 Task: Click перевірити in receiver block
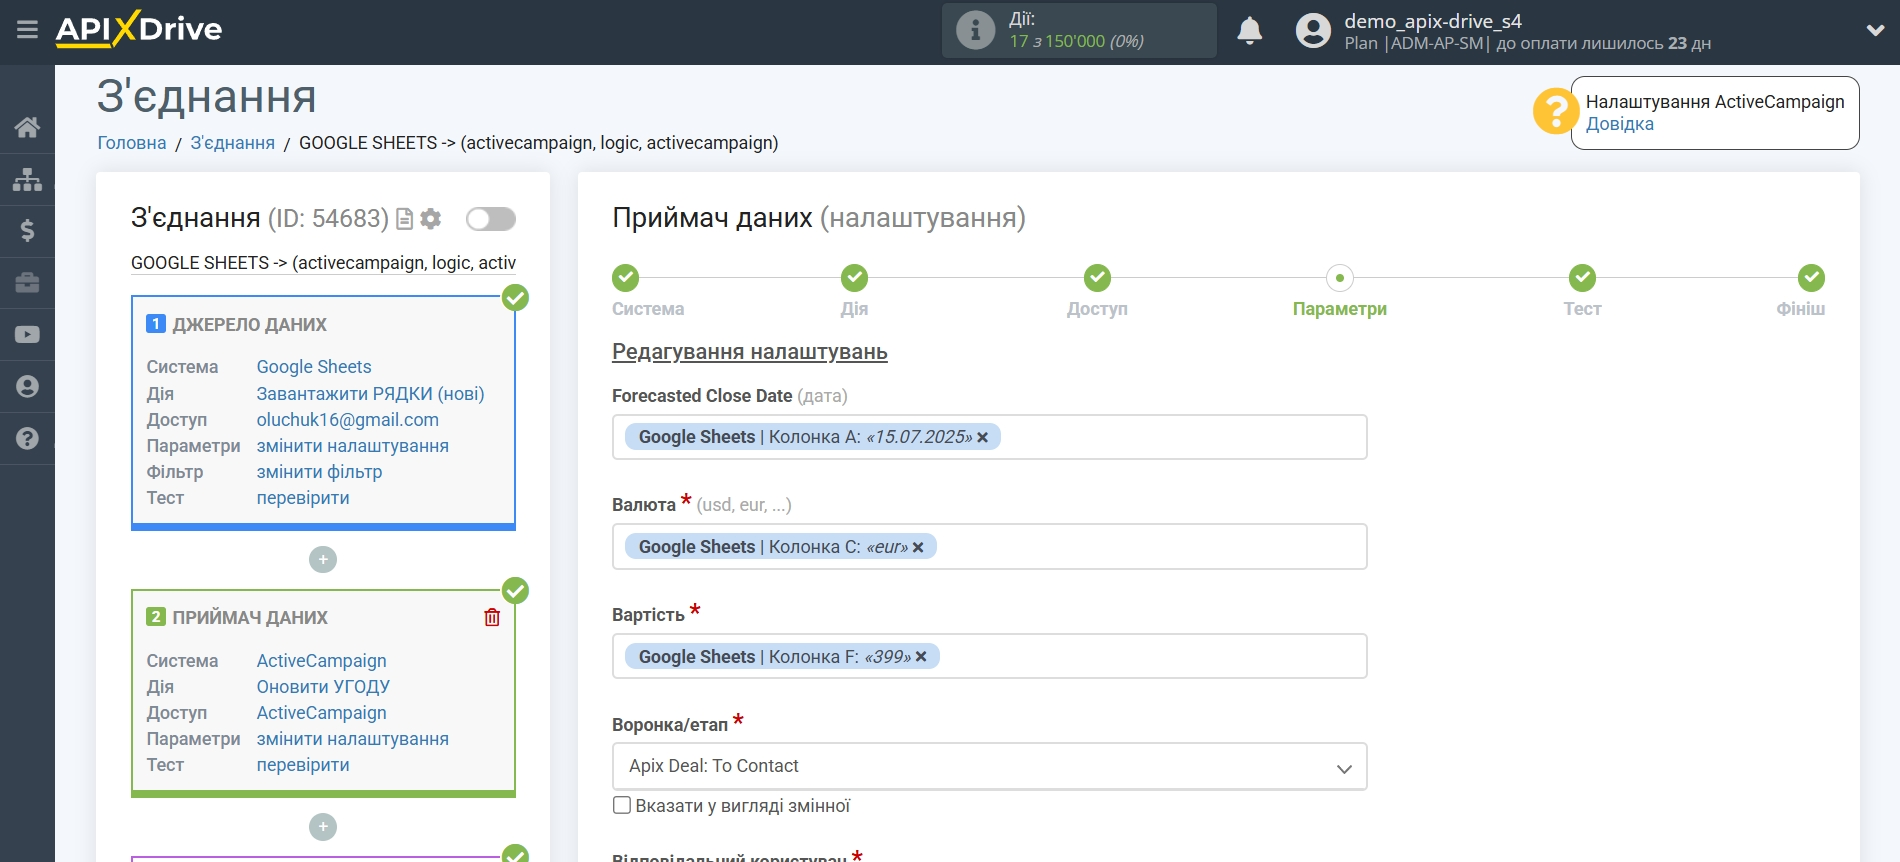pyautogui.click(x=303, y=765)
